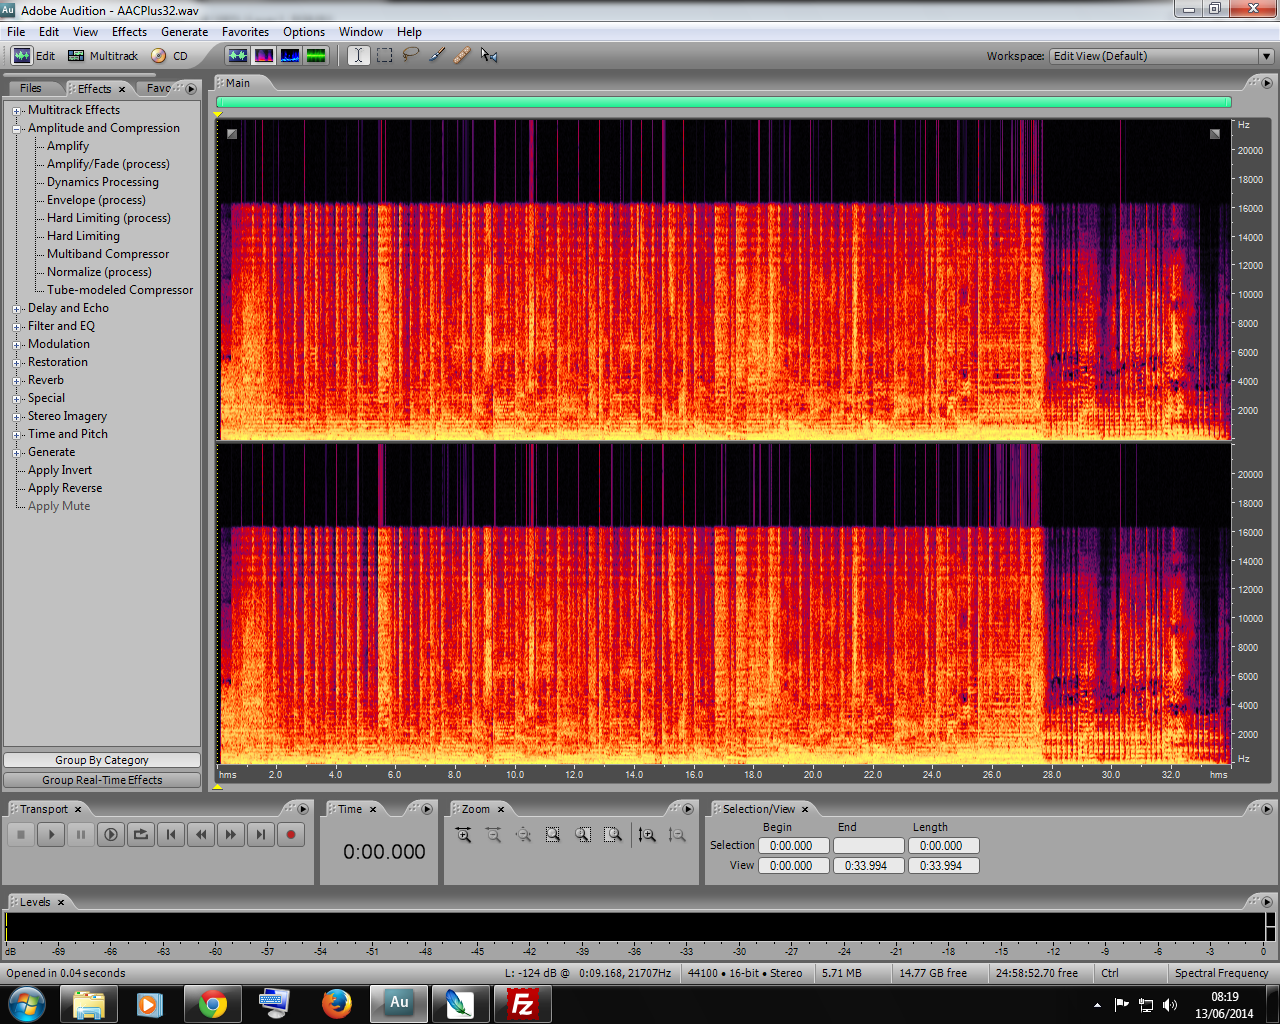This screenshot has width=1280, height=1024.
Task: Click the Zoom In Vertically icon
Action: point(647,834)
